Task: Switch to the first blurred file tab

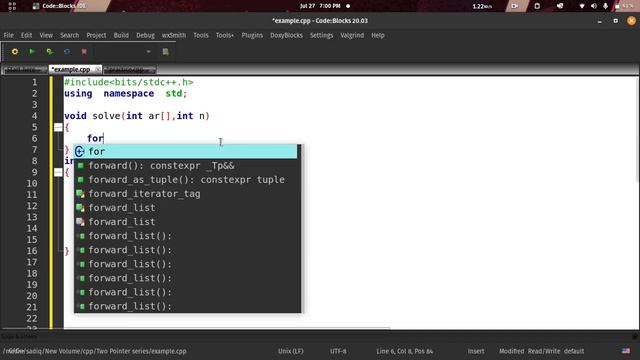Action: click(24, 70)
